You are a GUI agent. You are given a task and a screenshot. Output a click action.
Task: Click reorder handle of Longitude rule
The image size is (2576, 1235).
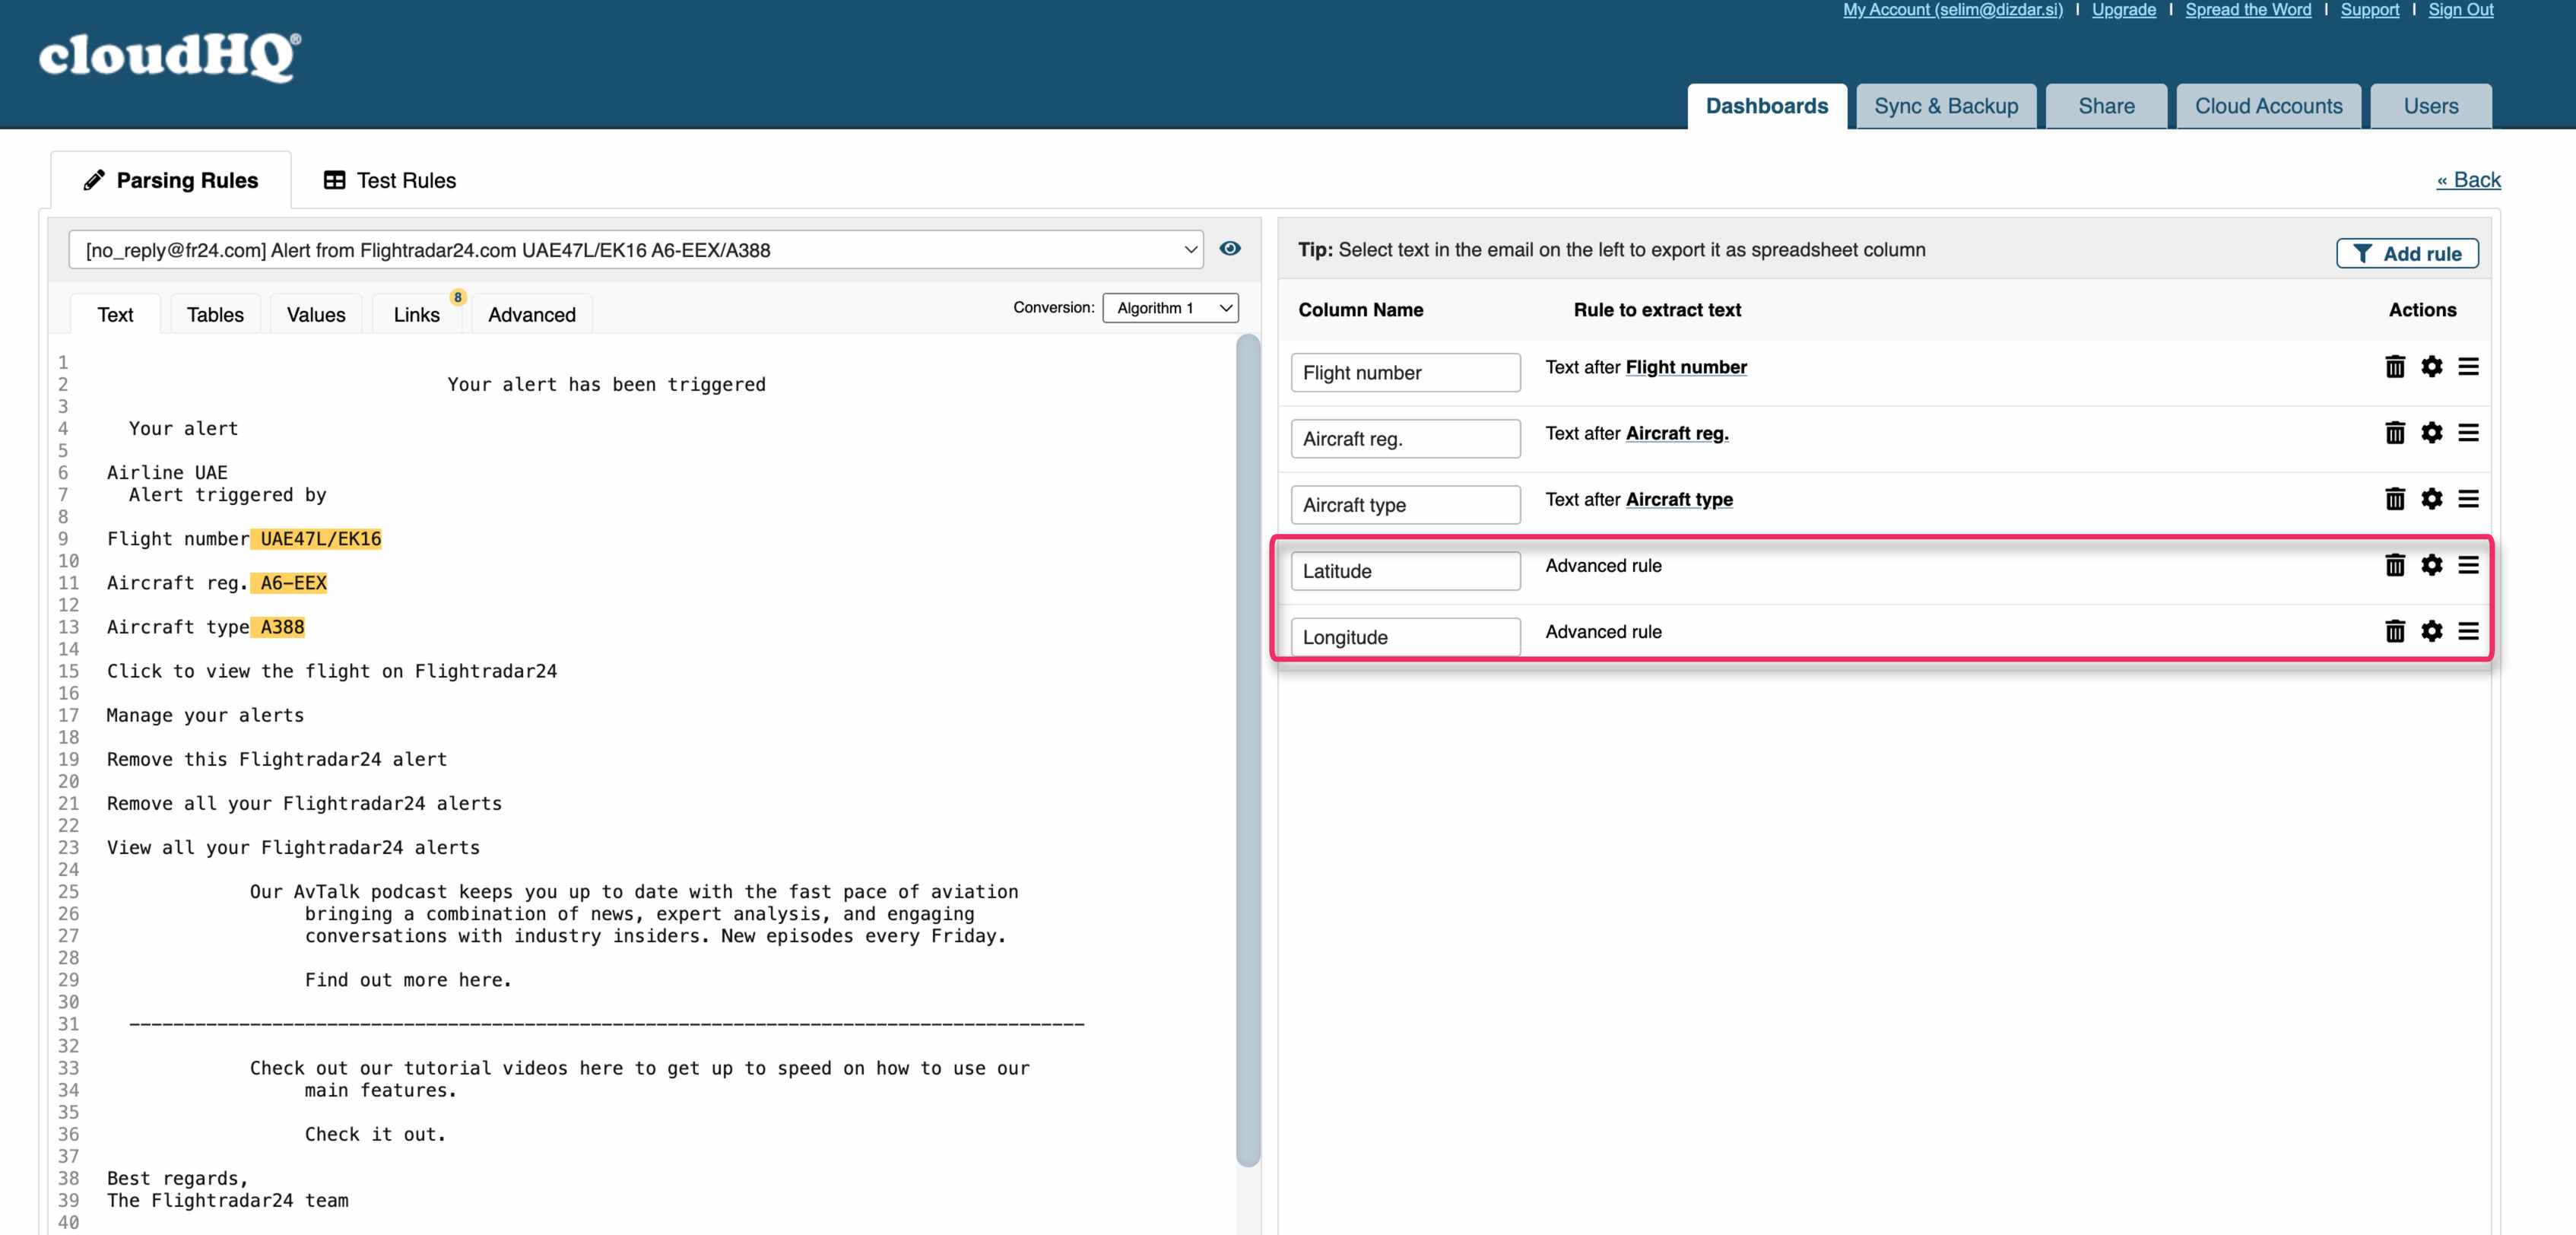(2468, 631)
